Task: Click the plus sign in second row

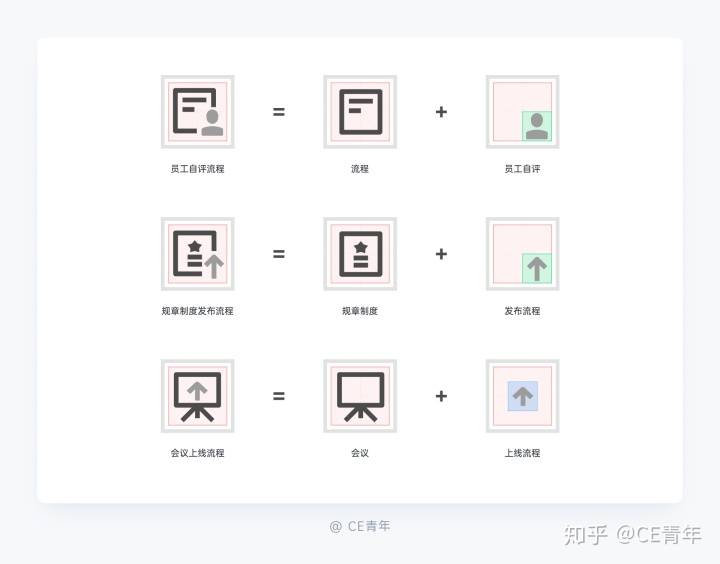Action: [441, 254]
